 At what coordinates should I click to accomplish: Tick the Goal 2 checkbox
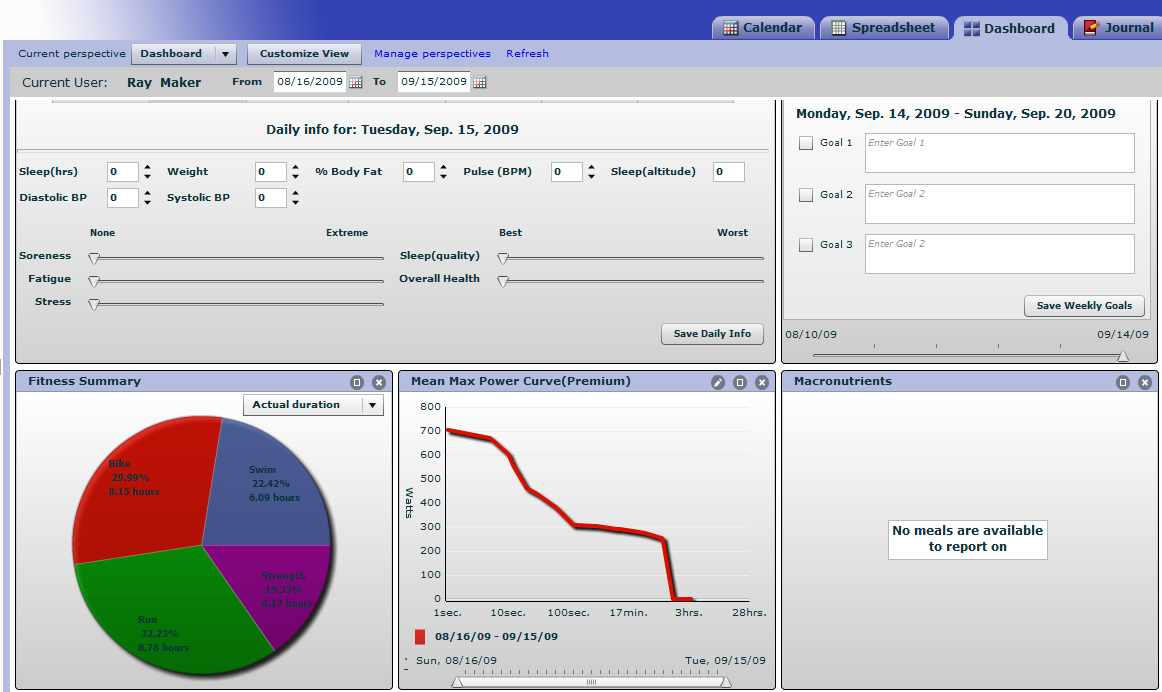(806, 195)
